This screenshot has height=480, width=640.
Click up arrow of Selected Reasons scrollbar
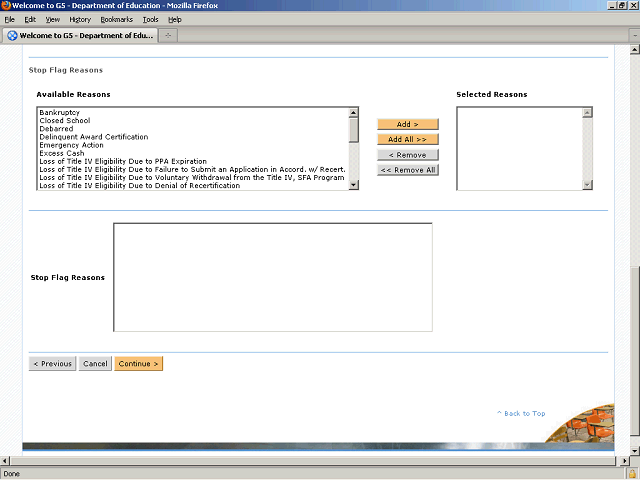[x=587, y=112]
